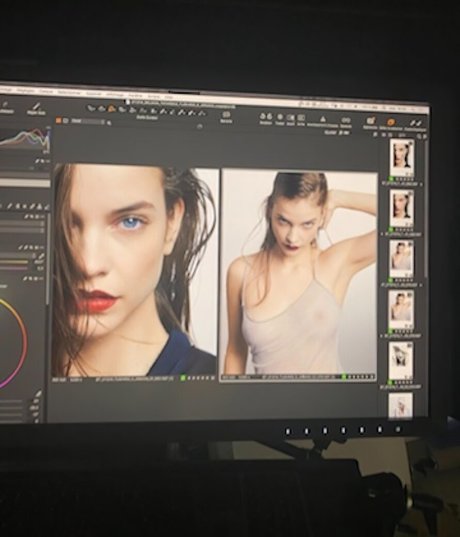
Task: Set the star rating under the close-up portrait
Action: (x=201, y=378)
